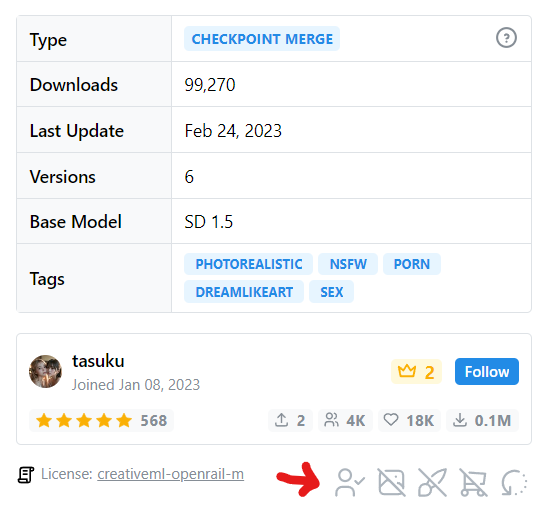Click the crown rank badge
550x518 pixels.
coord(416,372)
